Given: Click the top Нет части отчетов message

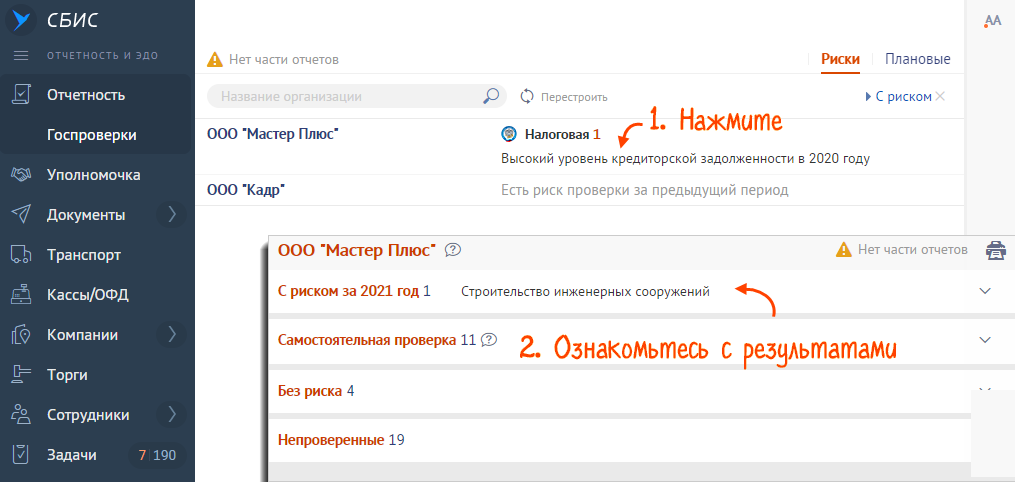Looking at the screenshot, I should click(x=284, y=60).
